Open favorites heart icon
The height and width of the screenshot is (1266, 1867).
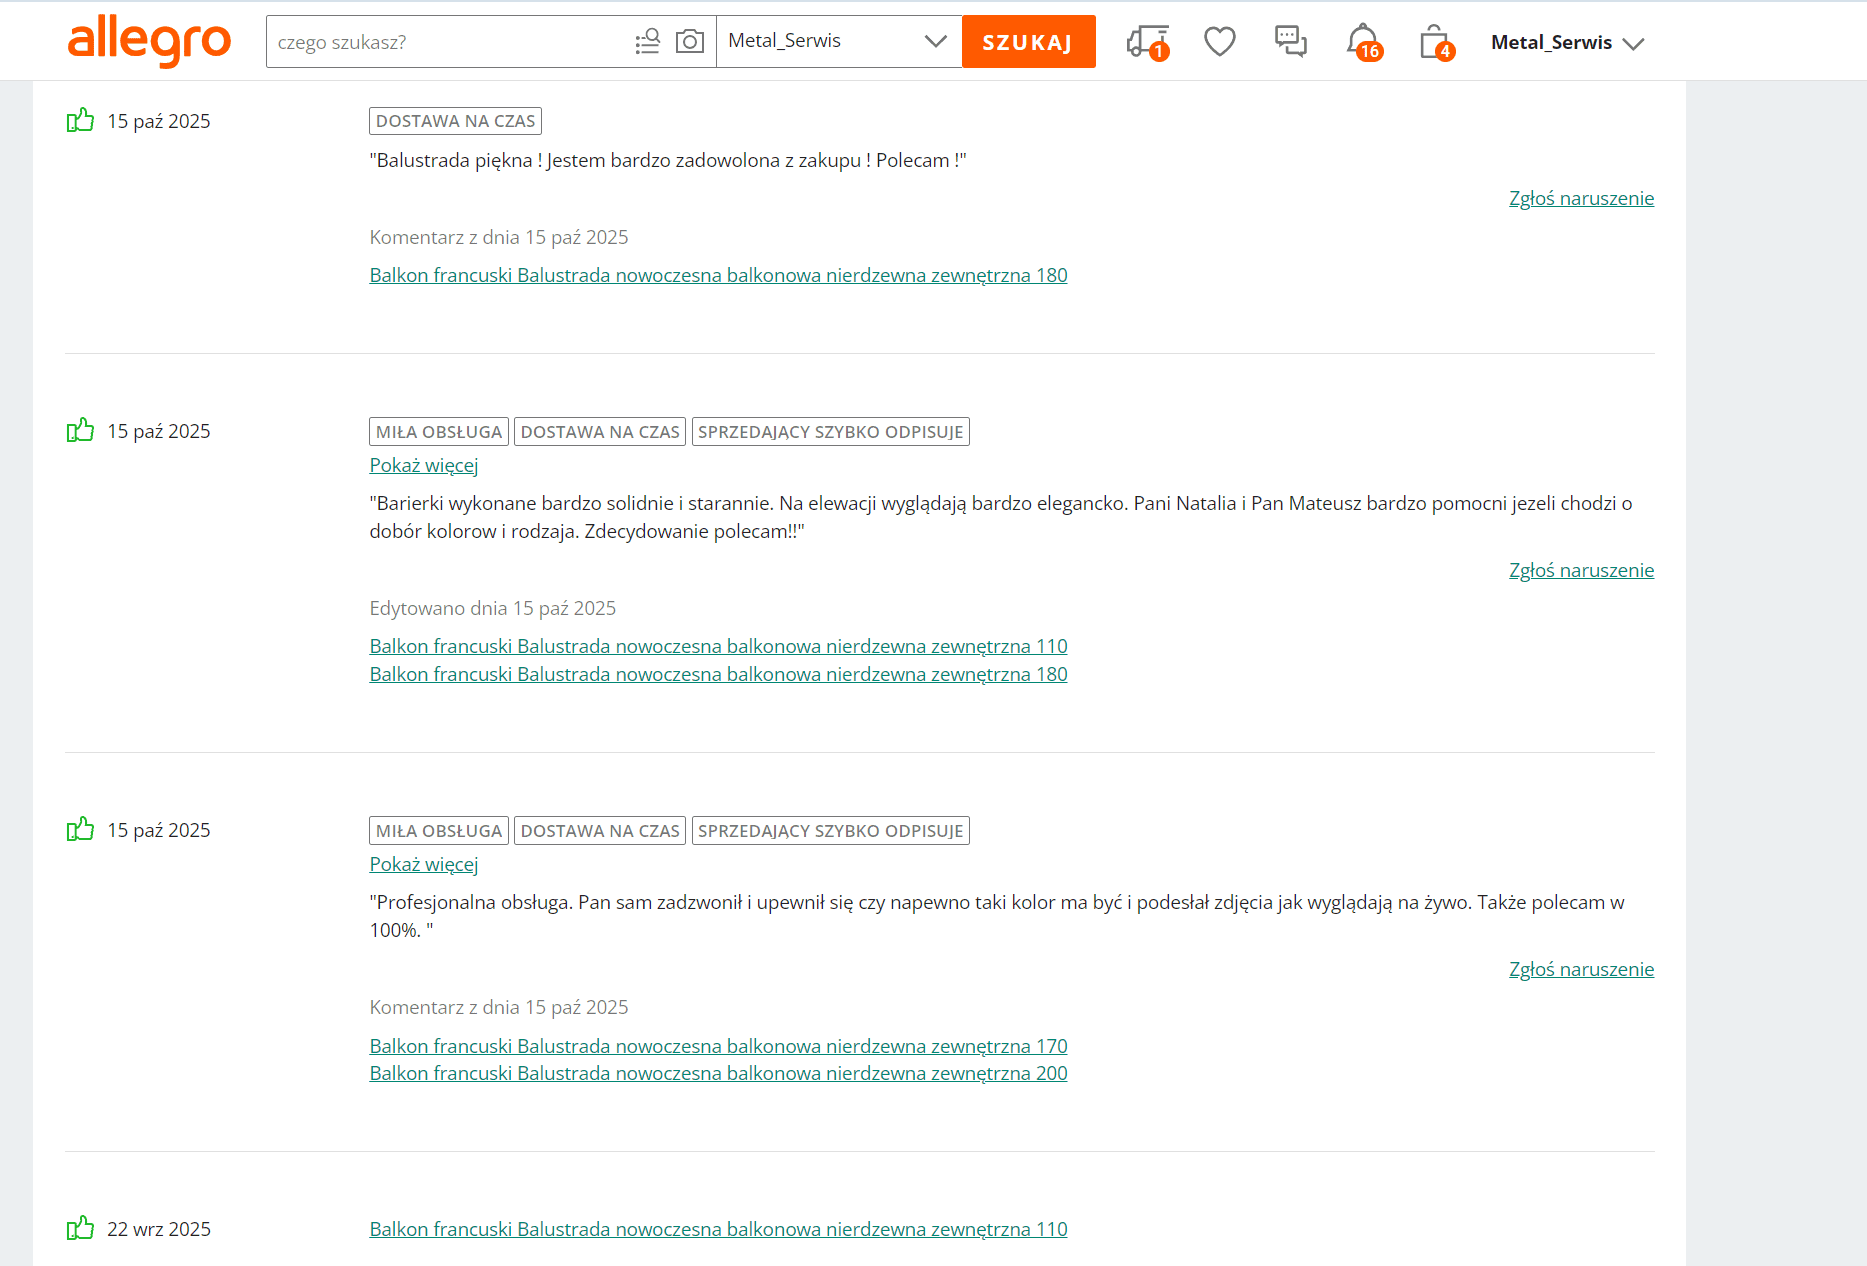click(x=1219, y=41)
